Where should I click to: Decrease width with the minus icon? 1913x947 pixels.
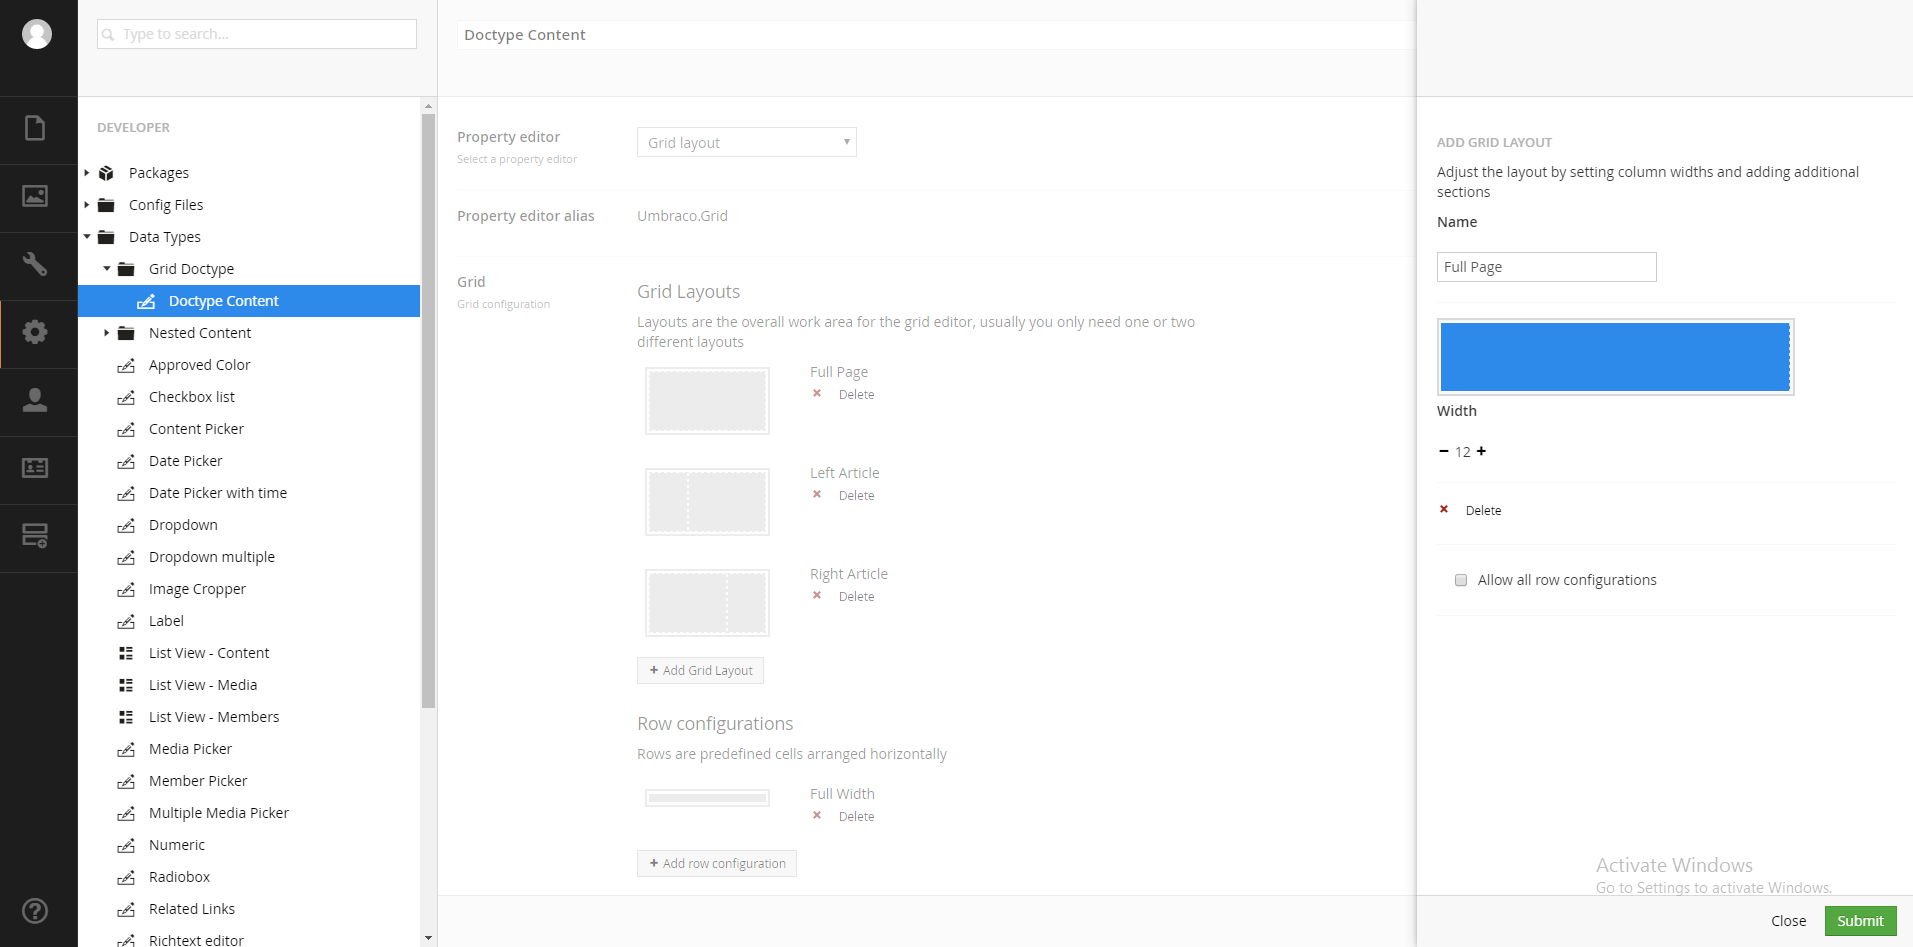click(1444, 452)
